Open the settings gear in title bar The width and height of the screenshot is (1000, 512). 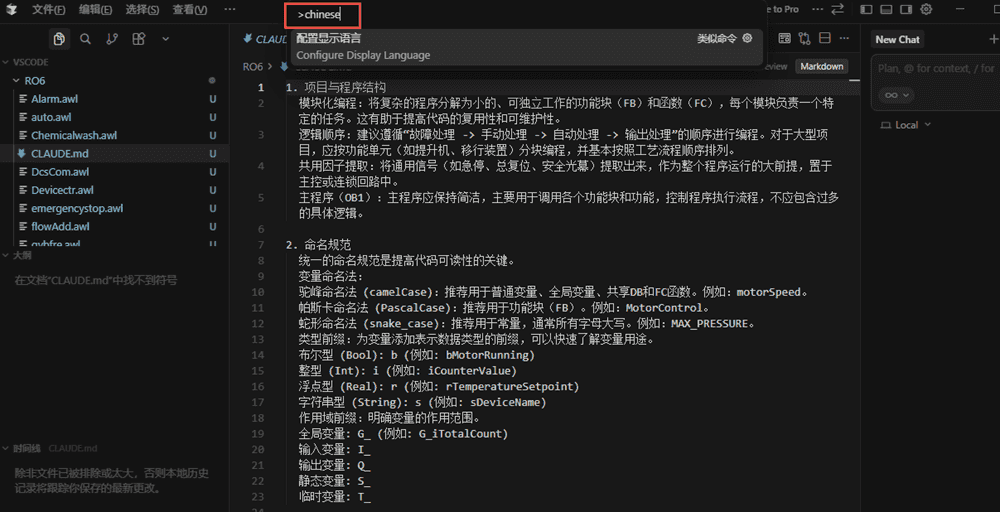[926, 9]
